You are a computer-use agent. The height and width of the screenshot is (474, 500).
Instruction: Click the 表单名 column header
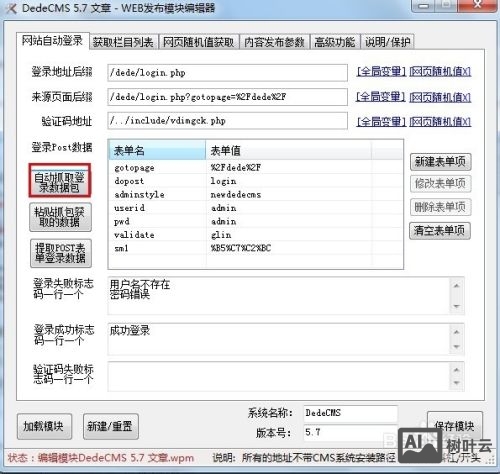(x=157, y=150)
